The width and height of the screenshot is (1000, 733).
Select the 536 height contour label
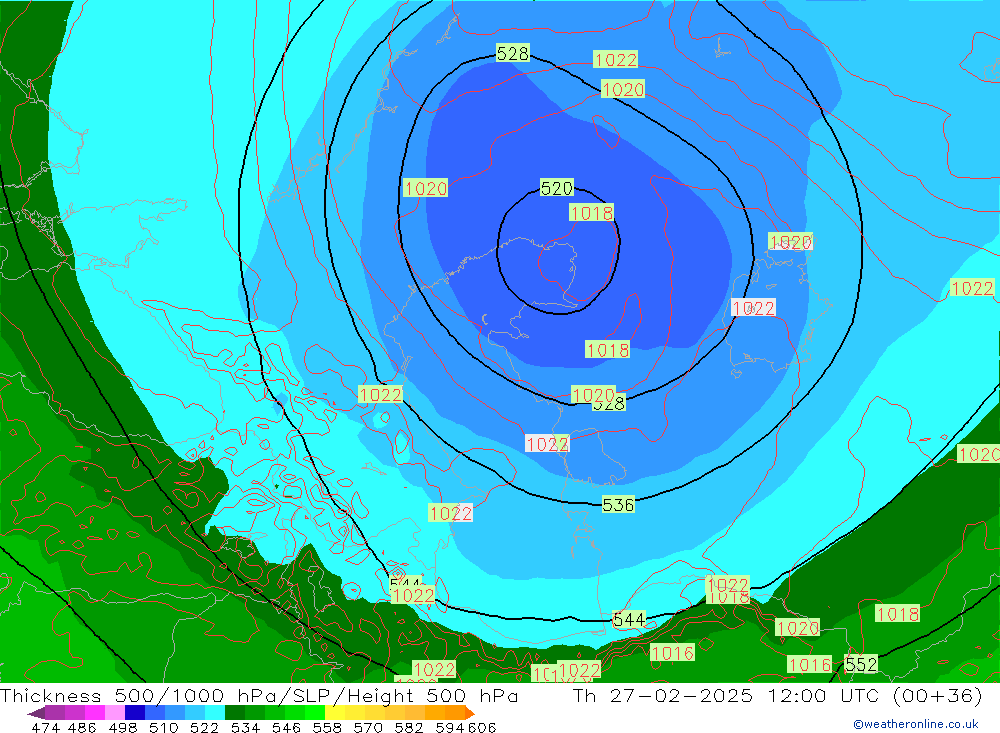tap(618, 505)
